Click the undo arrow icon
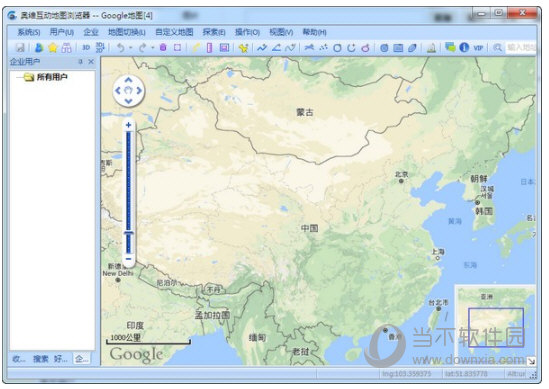Viewport: 549px width, 389px height. click(120, 48)
